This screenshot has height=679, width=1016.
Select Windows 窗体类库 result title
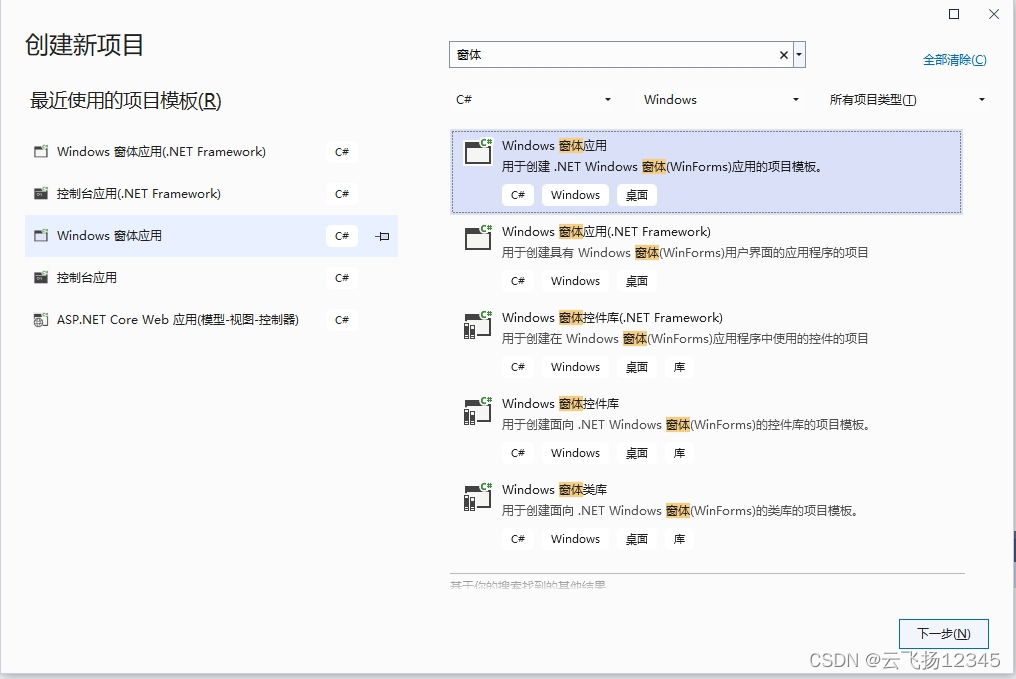pos(554,490)
